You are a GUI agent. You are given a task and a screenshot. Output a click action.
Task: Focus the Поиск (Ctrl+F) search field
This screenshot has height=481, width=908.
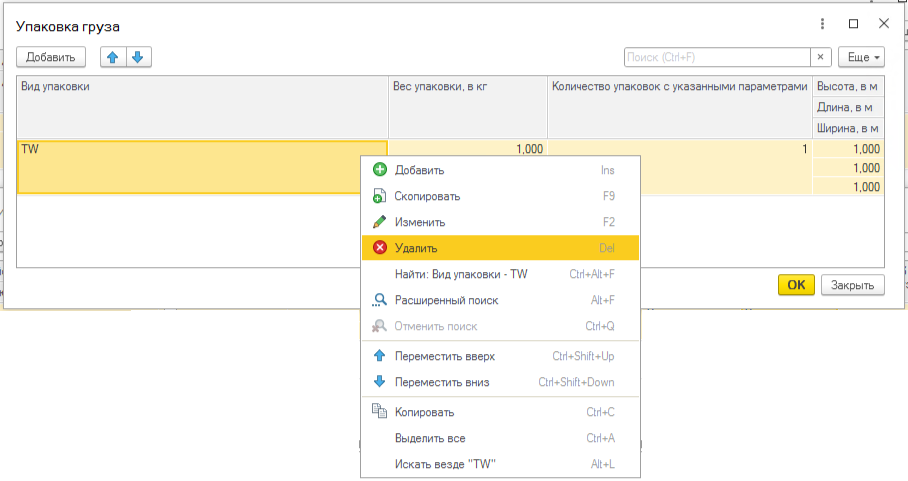click(717, 57)
